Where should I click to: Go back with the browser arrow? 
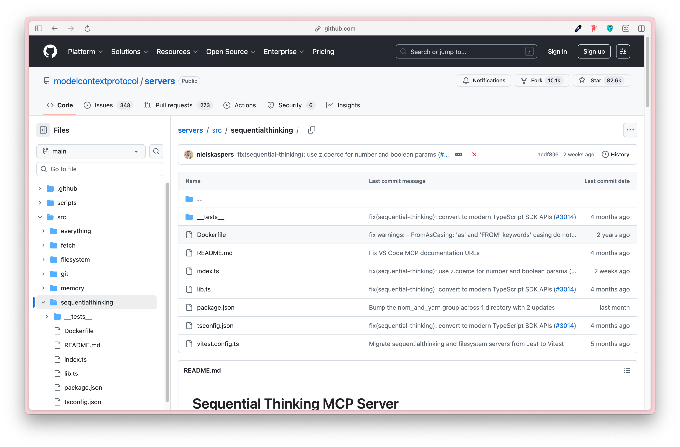tap(55, 29)
